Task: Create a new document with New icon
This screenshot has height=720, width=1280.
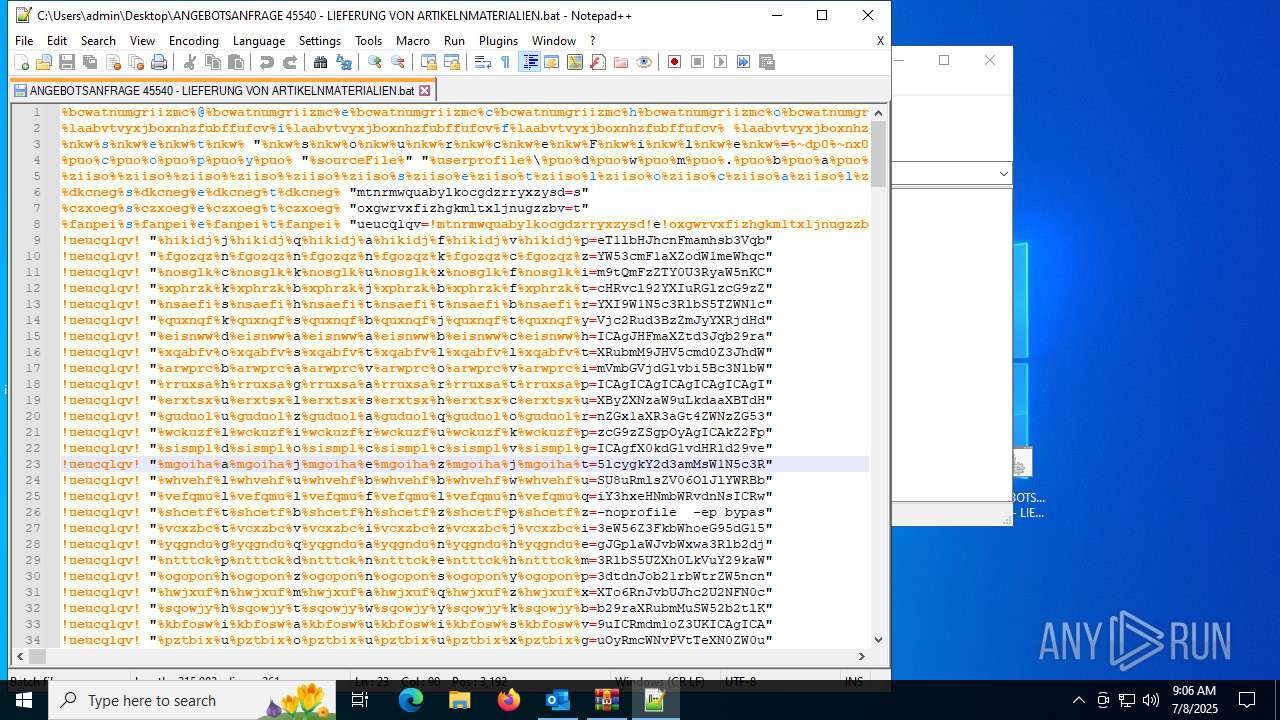Action: pos(21,62)
